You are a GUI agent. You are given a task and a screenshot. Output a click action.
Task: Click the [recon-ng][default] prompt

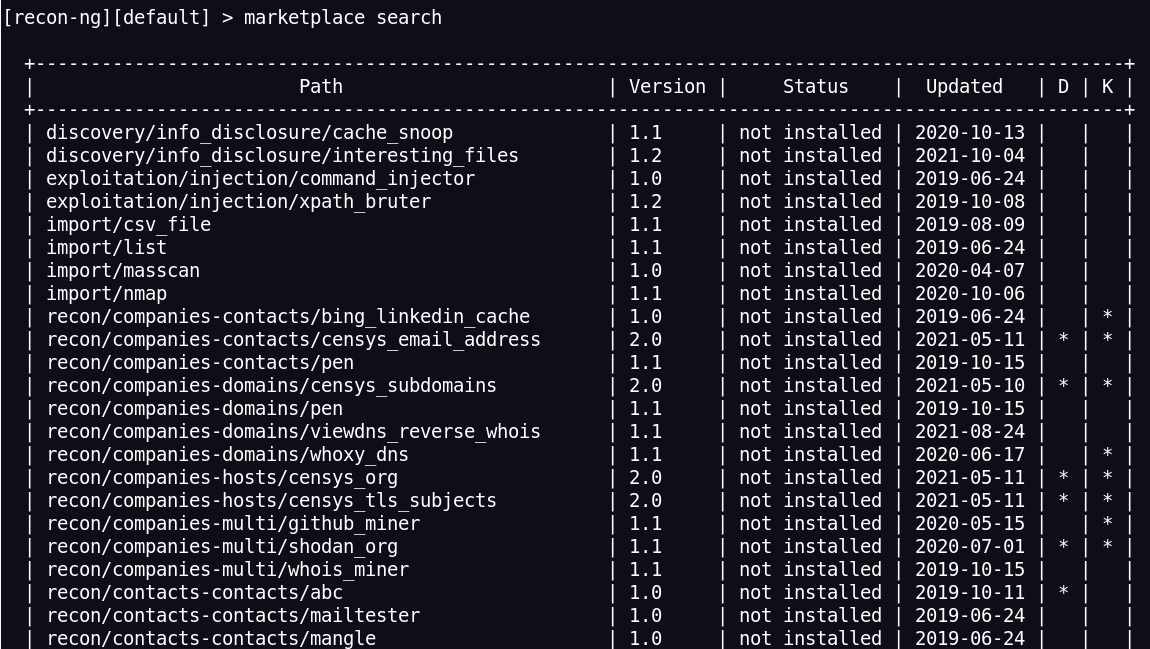tap(106, 18)
